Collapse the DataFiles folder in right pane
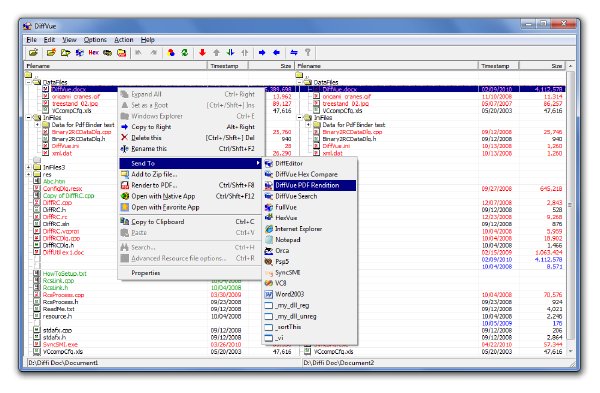600x393 pixels. click(x=300, y=82)
